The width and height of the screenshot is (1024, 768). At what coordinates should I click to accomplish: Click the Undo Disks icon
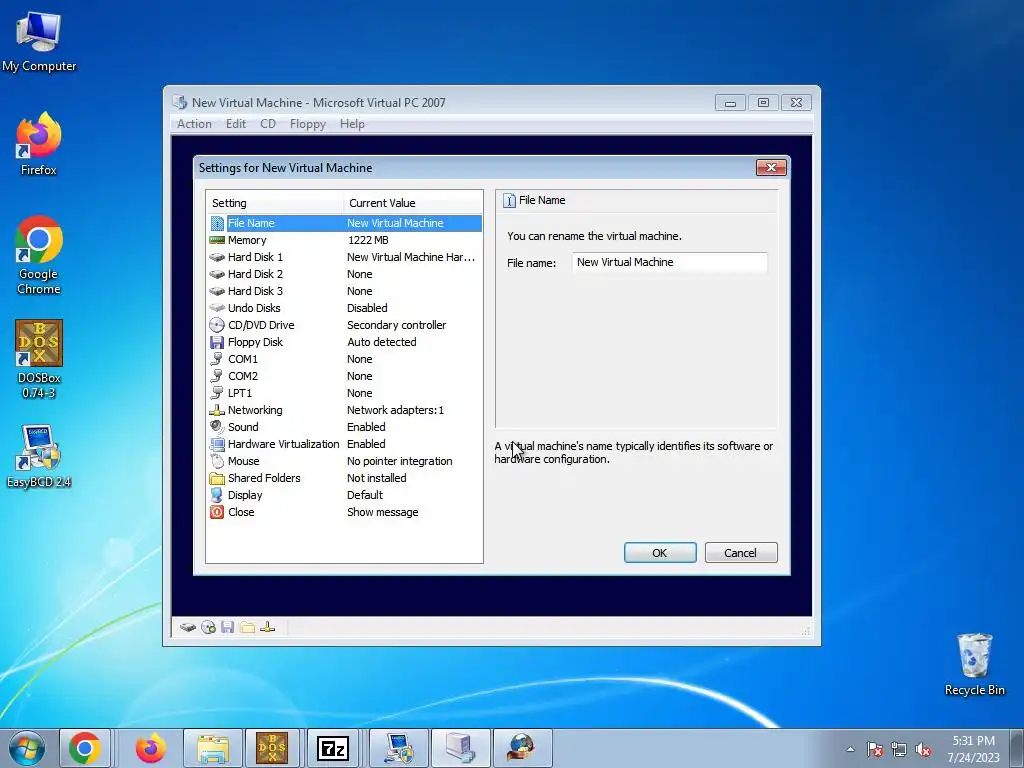pyautogui.click(x=217, y=308)
